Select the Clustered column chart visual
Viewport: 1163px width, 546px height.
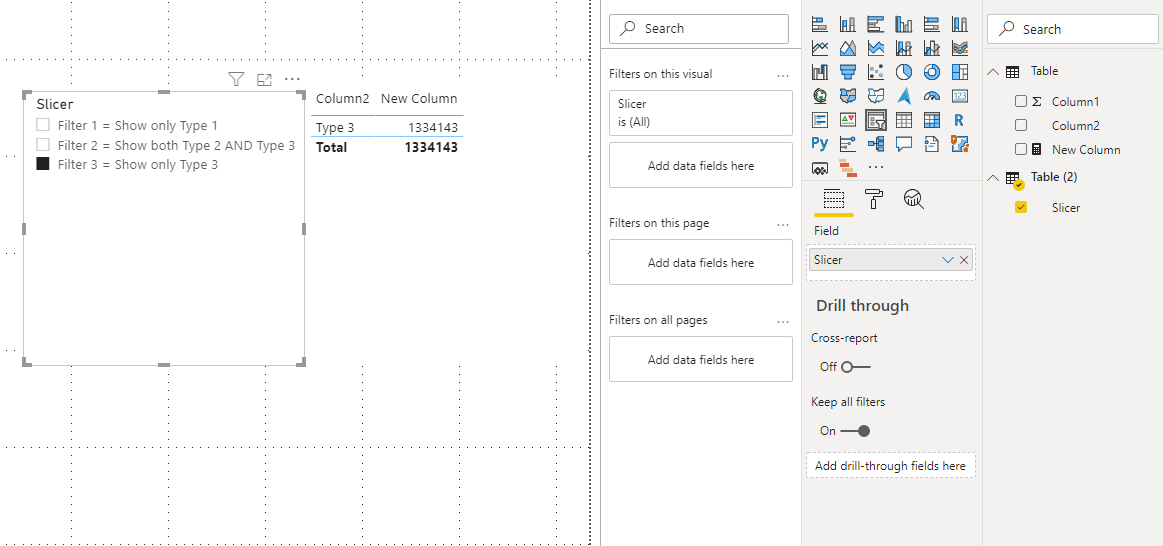(x=903, y=24)
